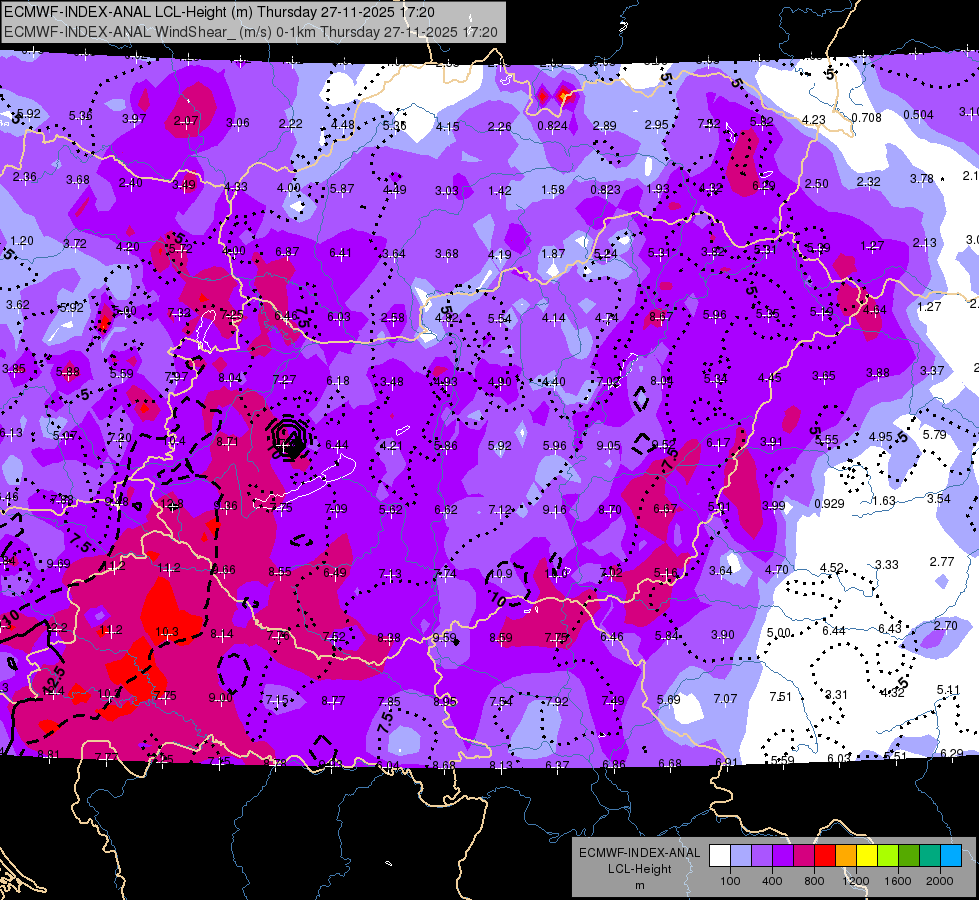The height and width of the screenshot is (900, 979).
Task: Click the legend tick label "2000"
Action: (x=940, y=881)
